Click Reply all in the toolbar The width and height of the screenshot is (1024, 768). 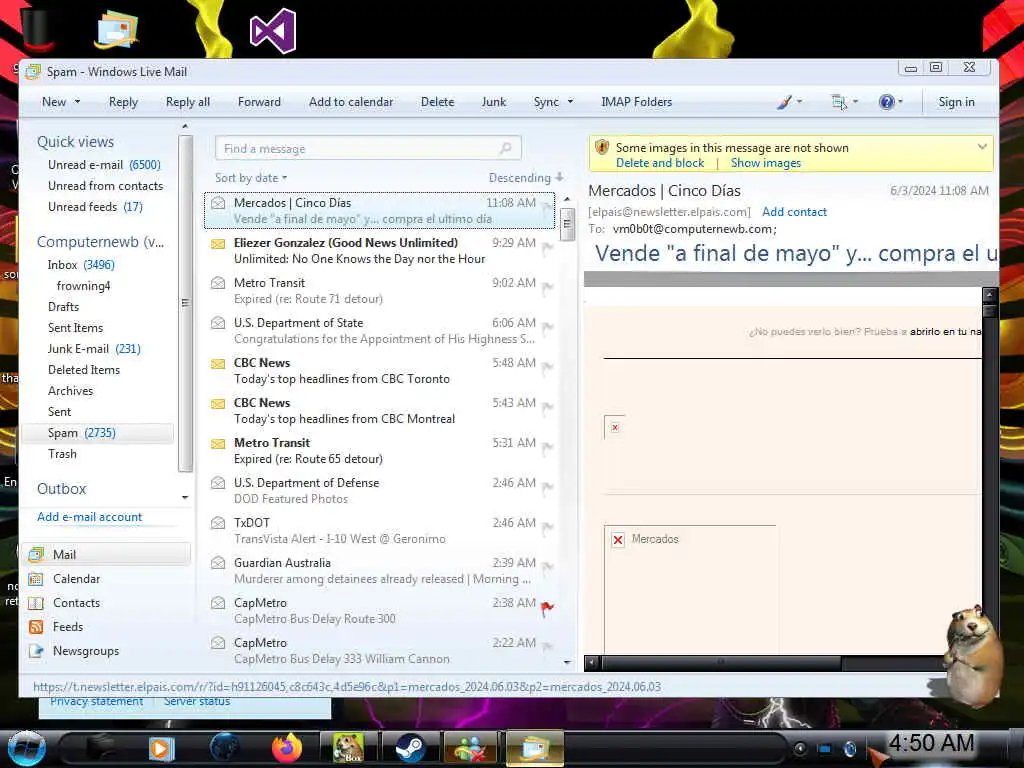(x=187, y=102)
